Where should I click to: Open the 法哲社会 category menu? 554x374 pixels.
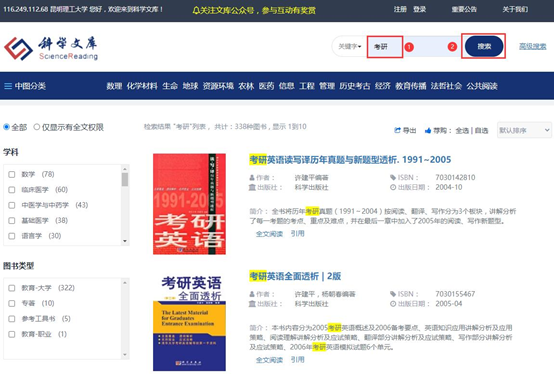pos(446,86)
